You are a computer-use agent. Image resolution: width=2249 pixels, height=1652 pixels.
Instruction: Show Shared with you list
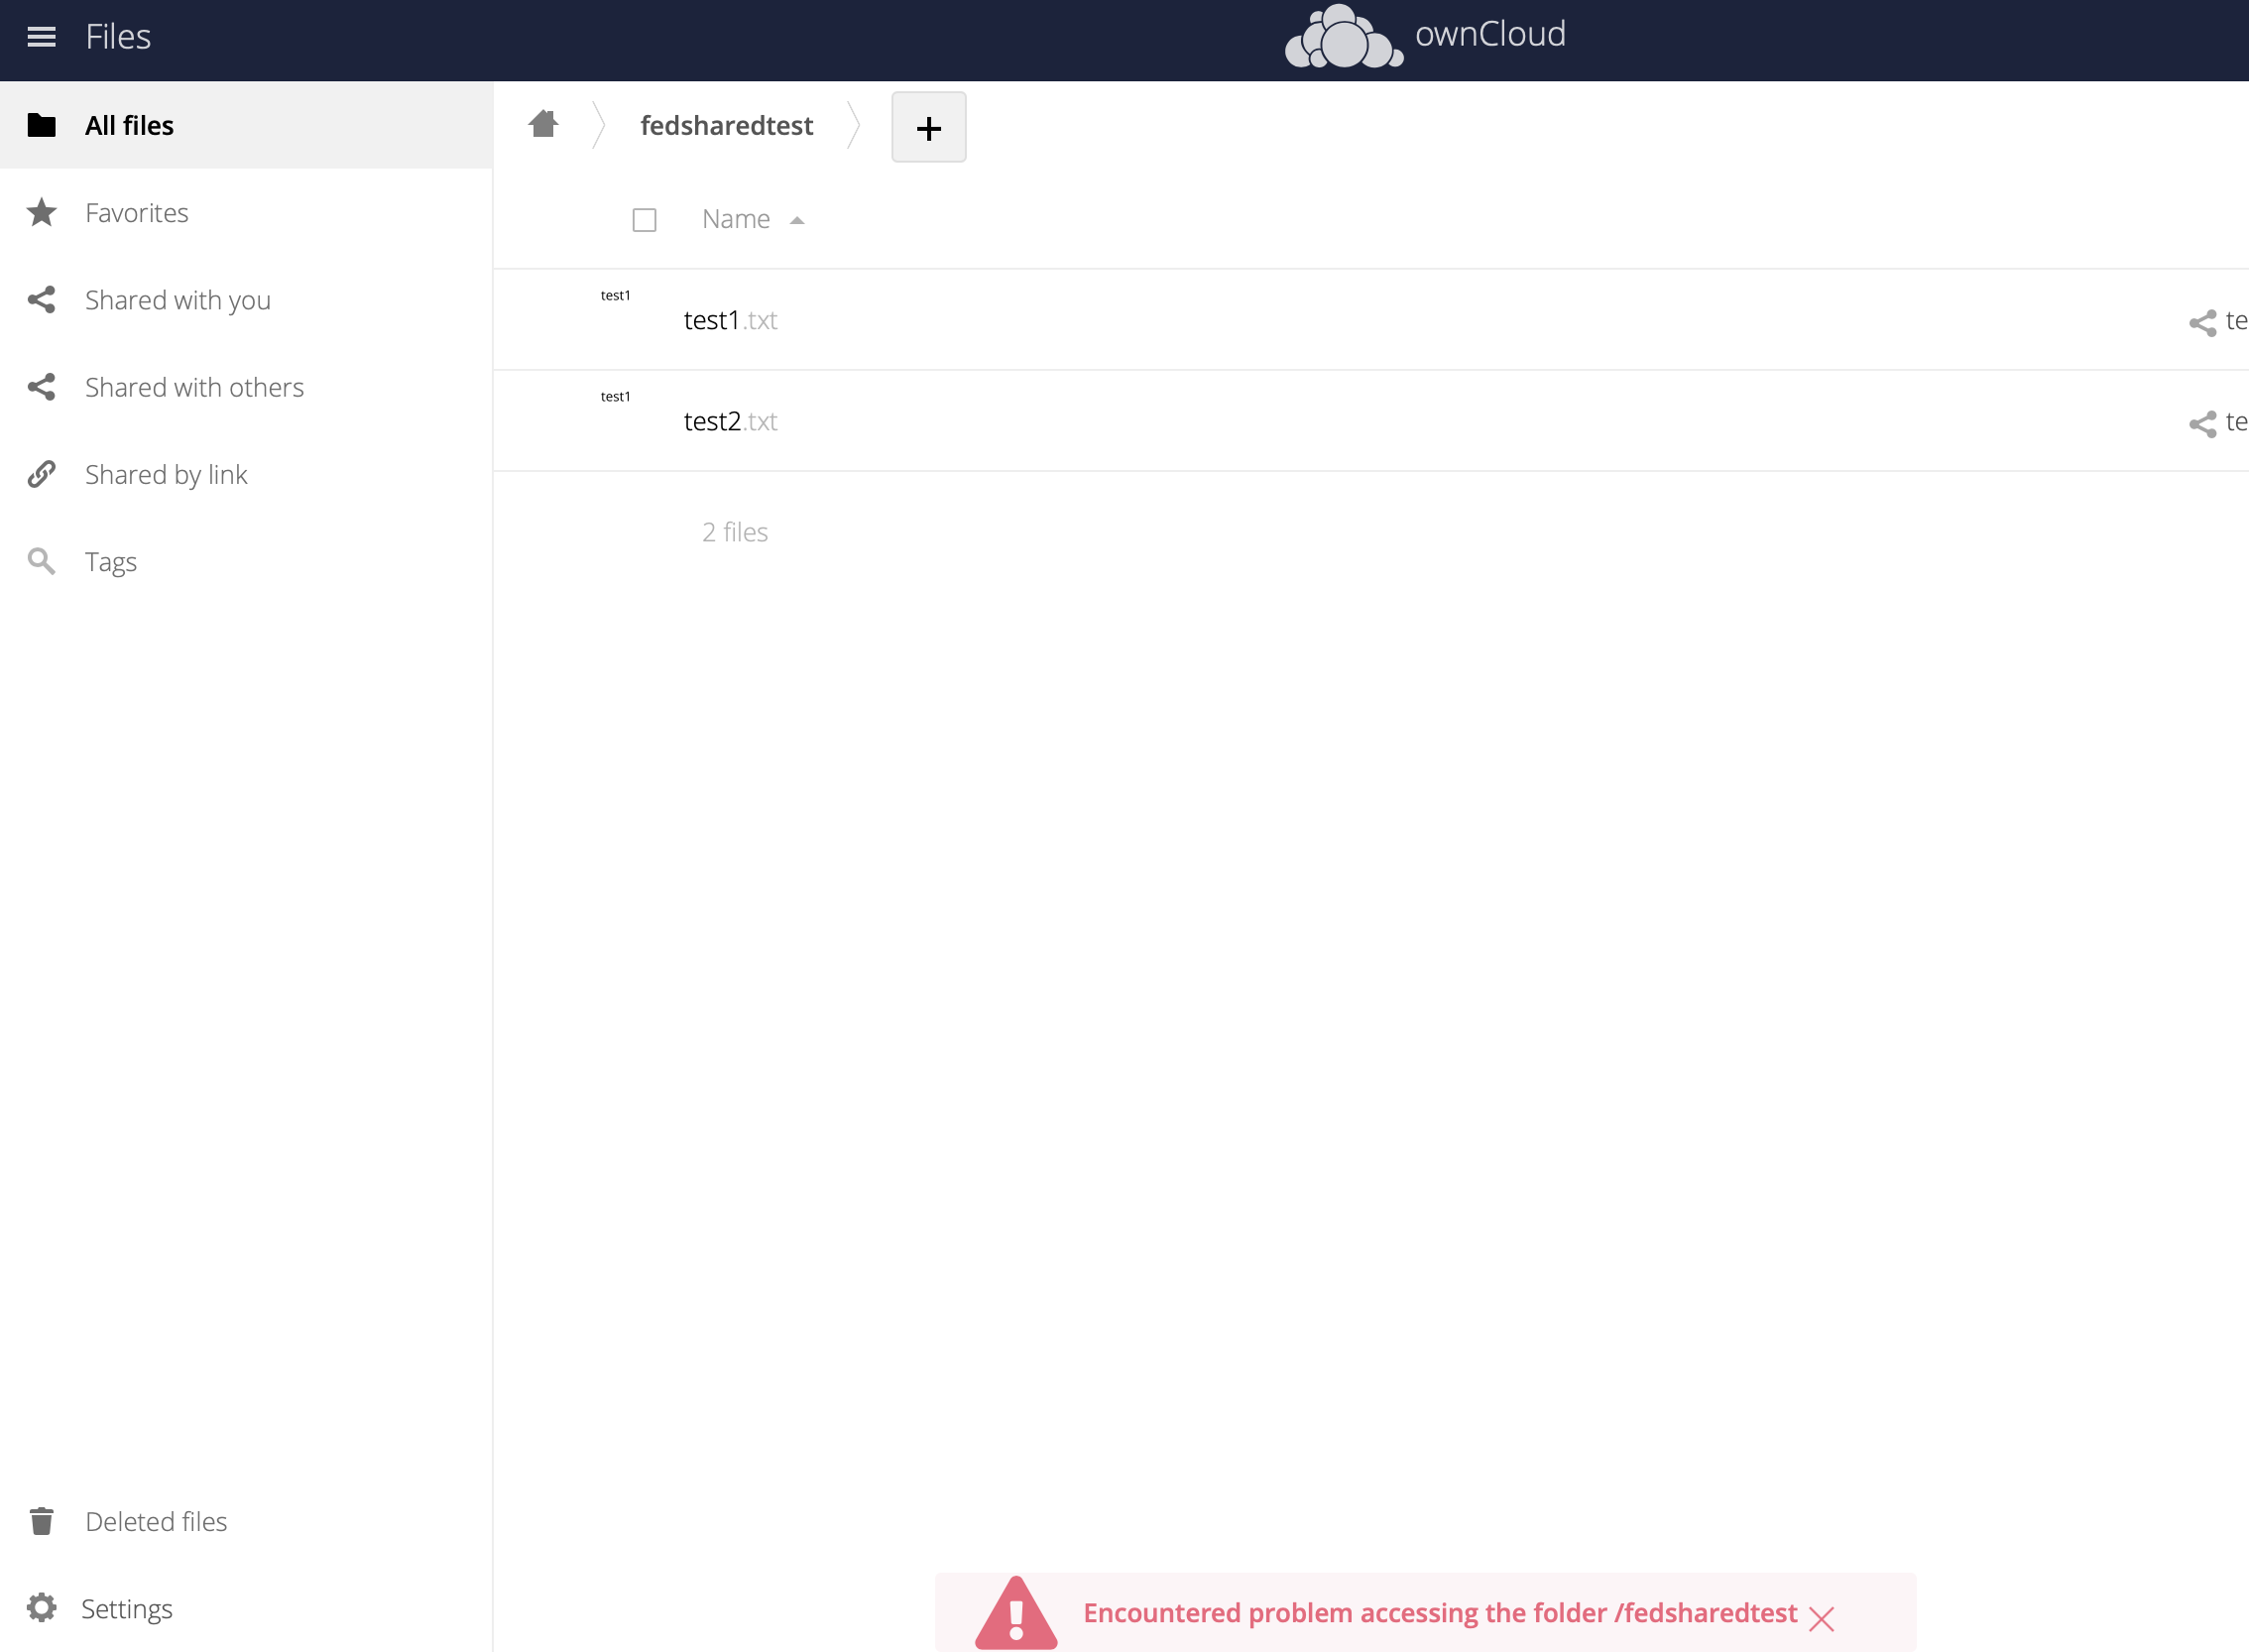178,300
